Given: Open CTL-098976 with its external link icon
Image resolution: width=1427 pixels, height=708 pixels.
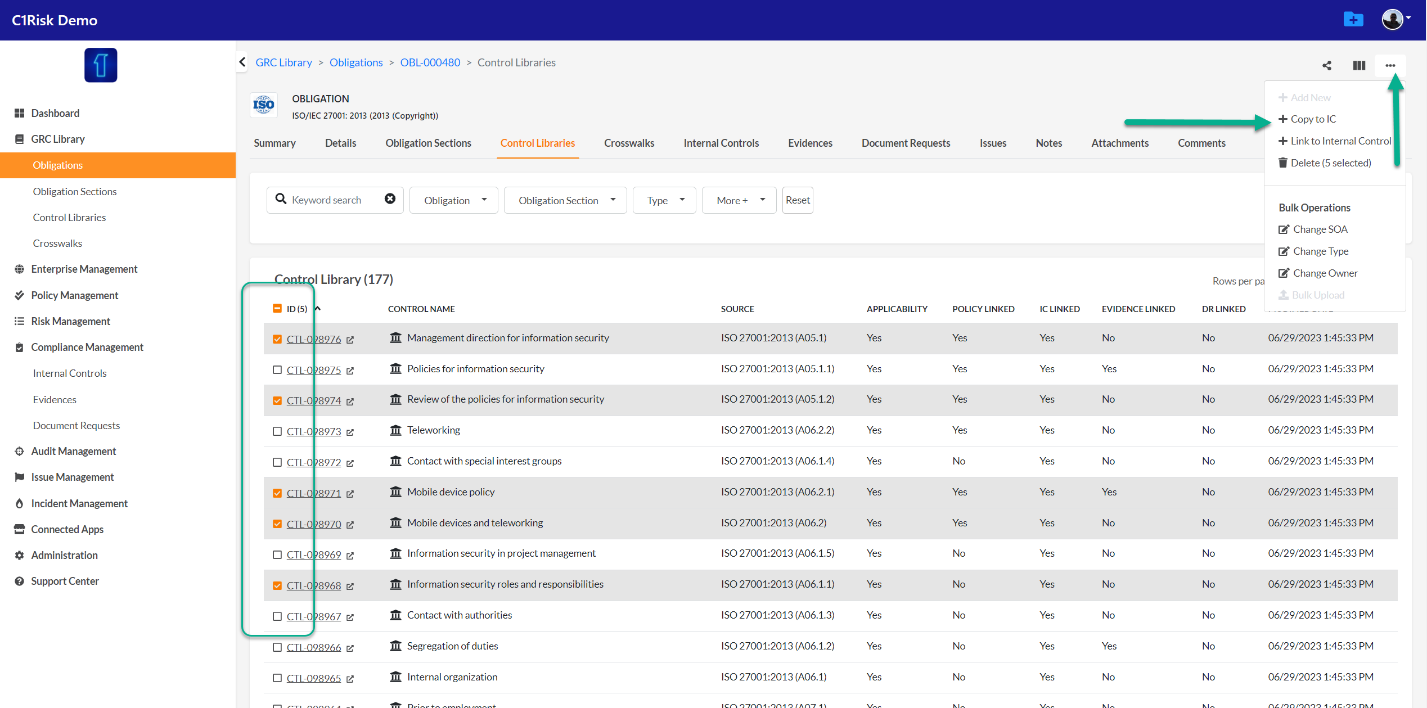Looking at the screenshot, I should (350, 340).
